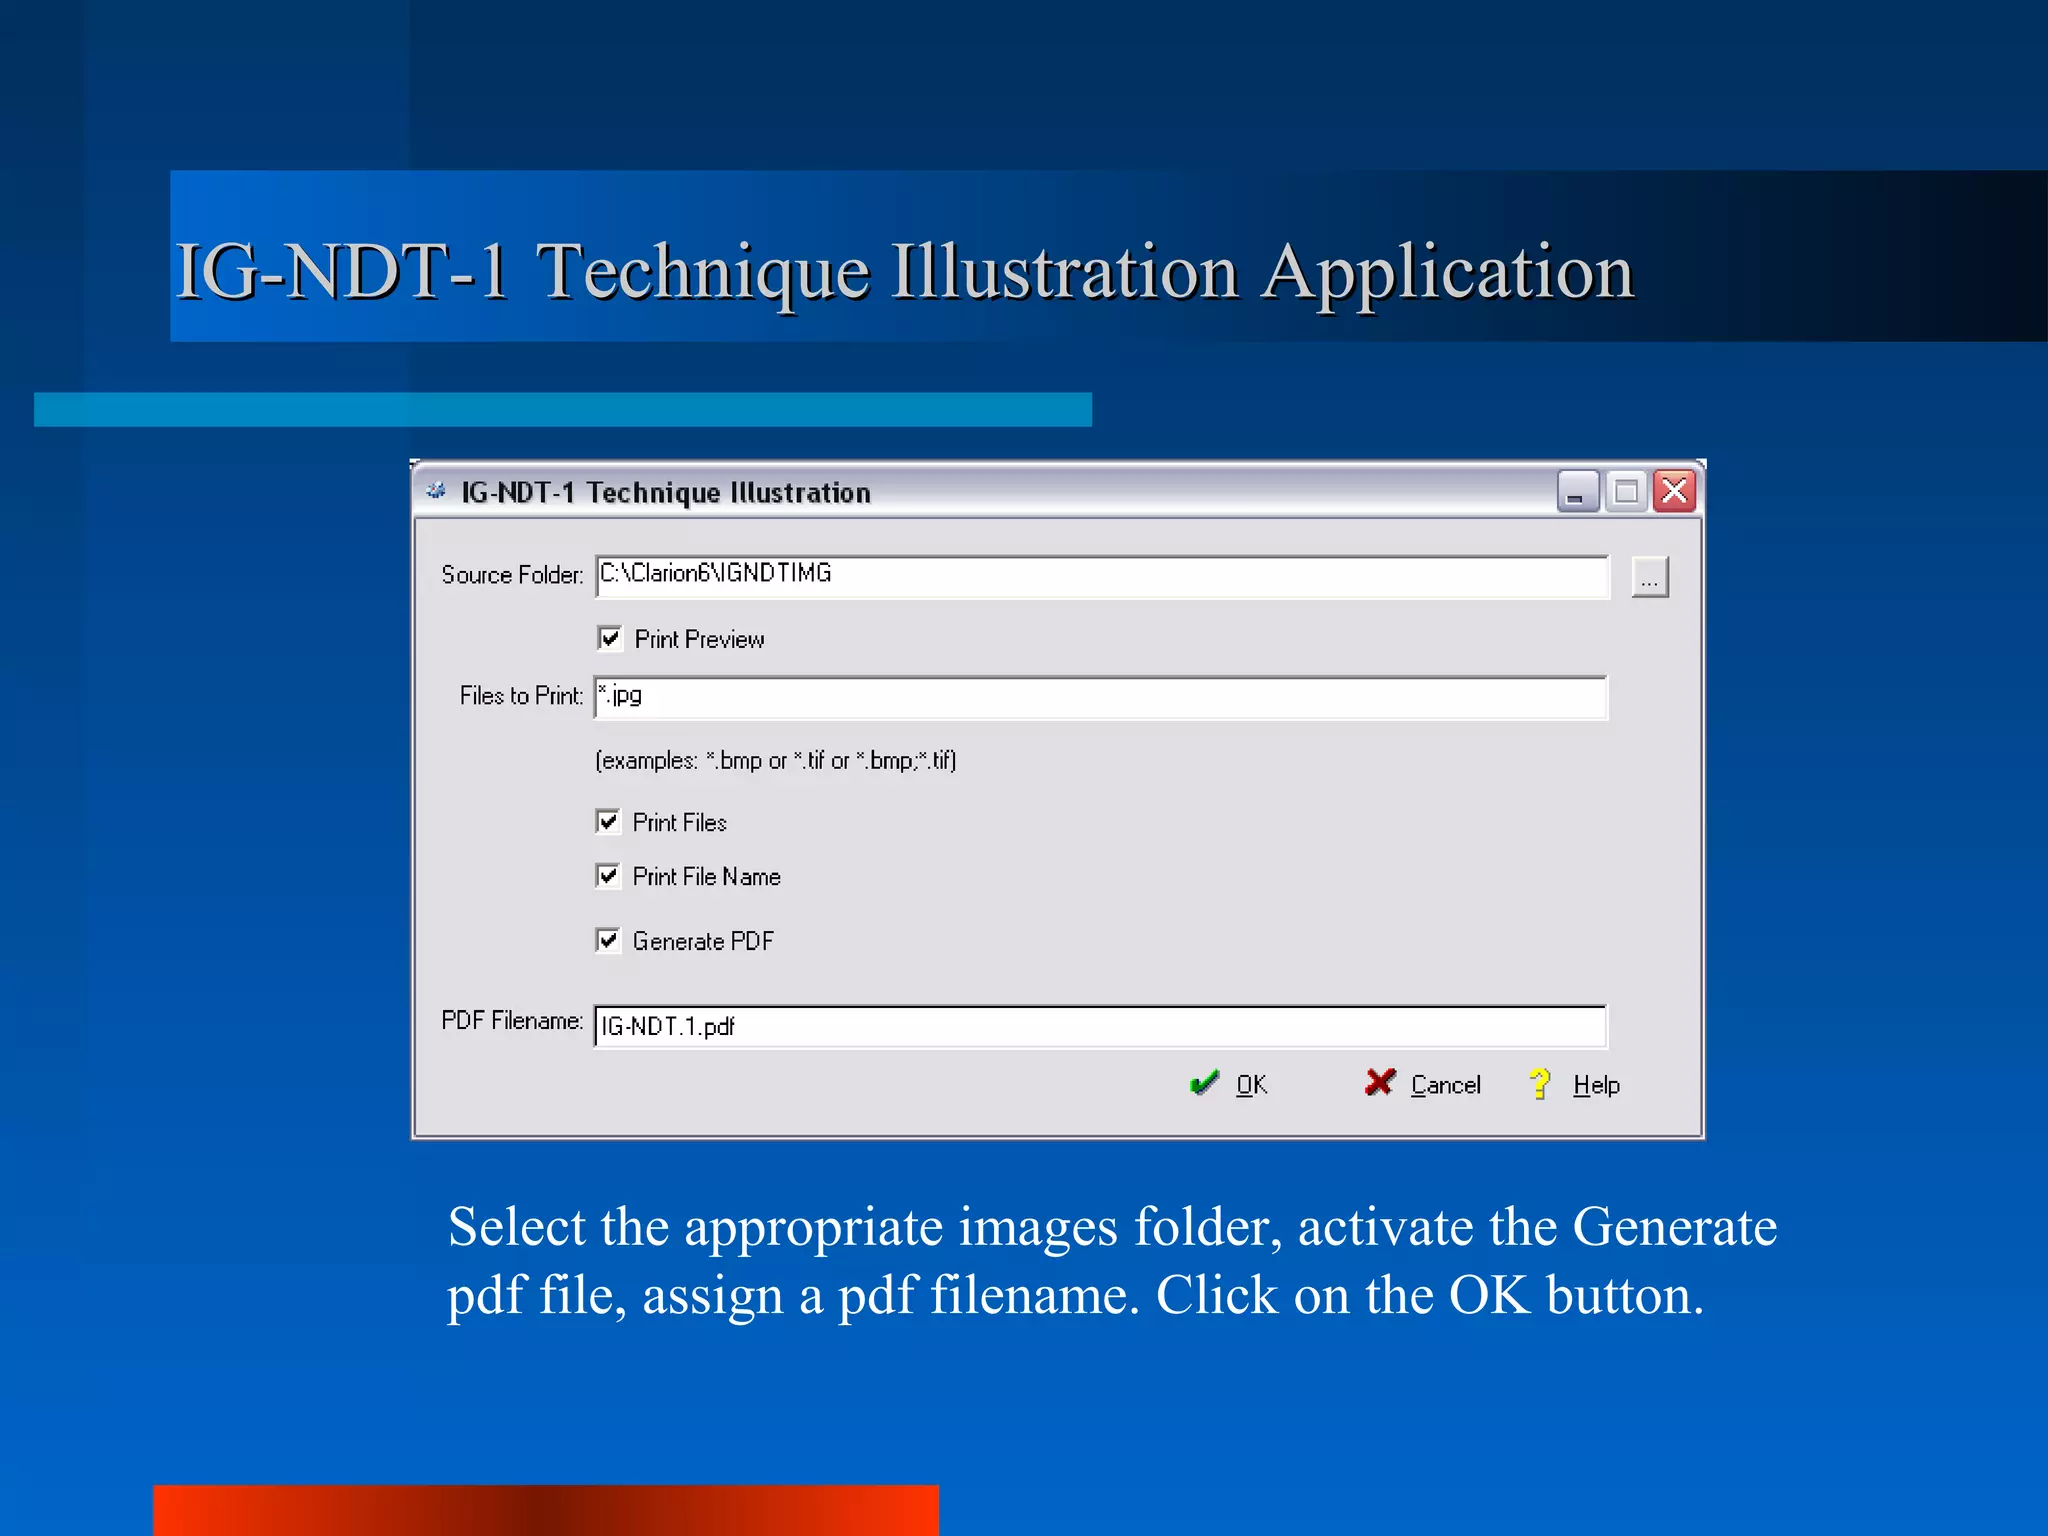Maximize the IG-NDT-1 Technique Illustration window
Viewport: 2048px width, 1536px height.
[x=1626, y=491]
